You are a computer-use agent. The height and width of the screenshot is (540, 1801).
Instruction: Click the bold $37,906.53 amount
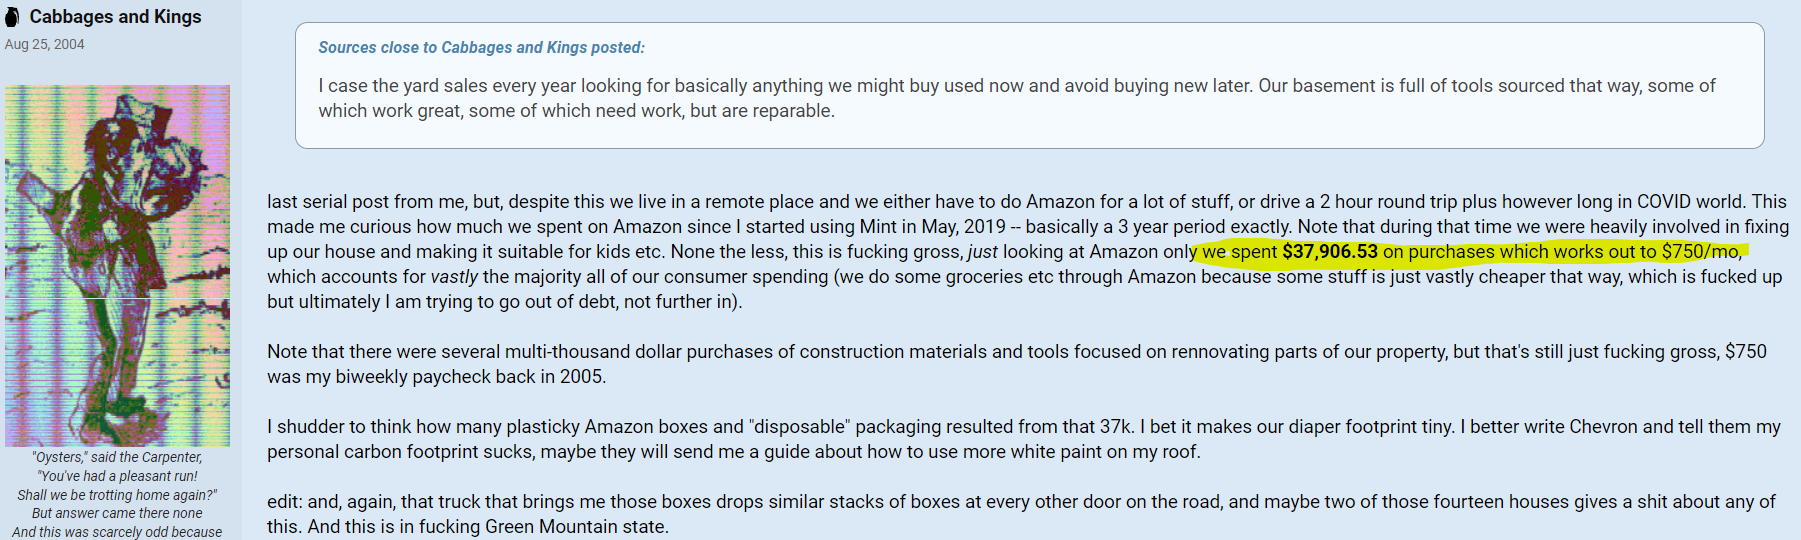pos(1329,252)
